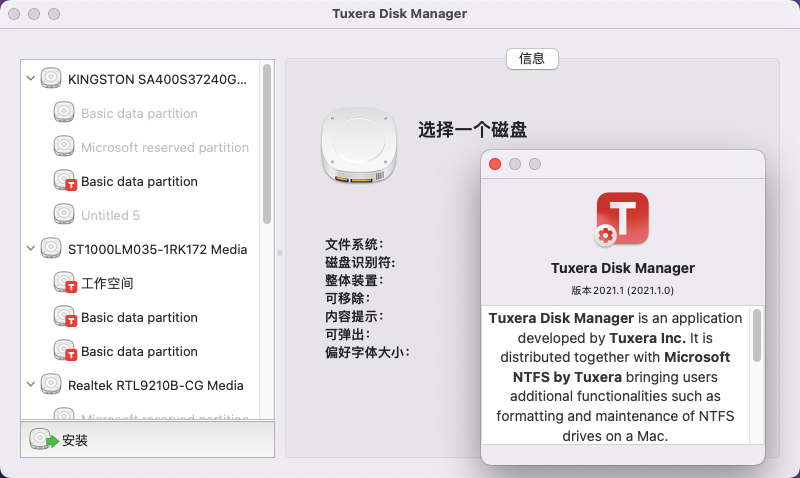Click the 可移除: label
The height and width of the screenshot is (478, 800).
348,298
